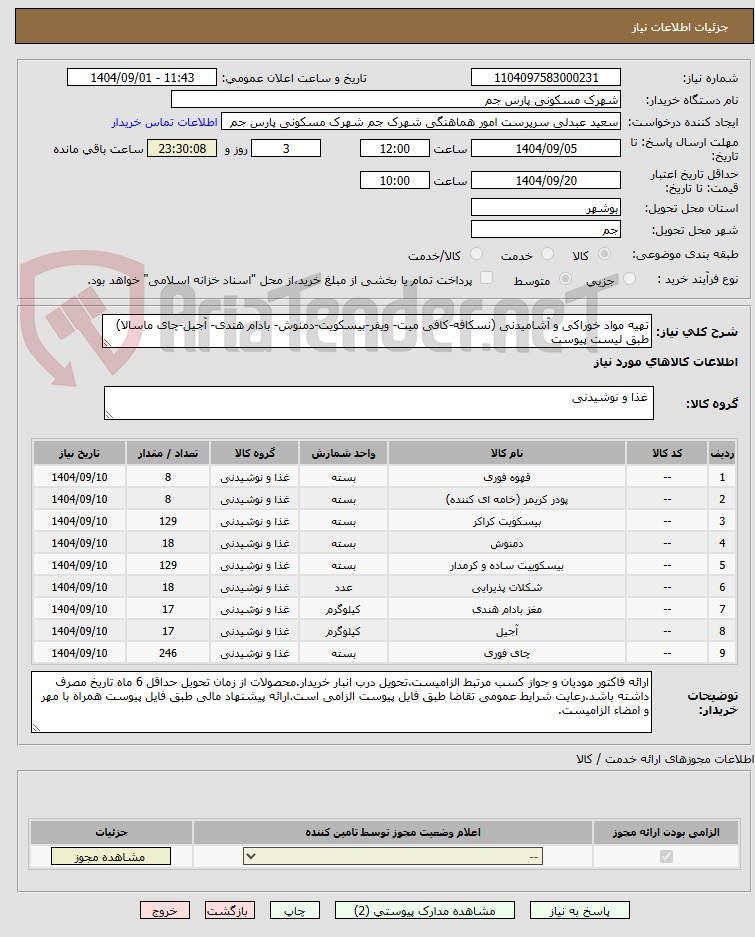Screen dimensions: 755x937
Task: Click the delivery province field بوشهر
Action: (546, 208)
